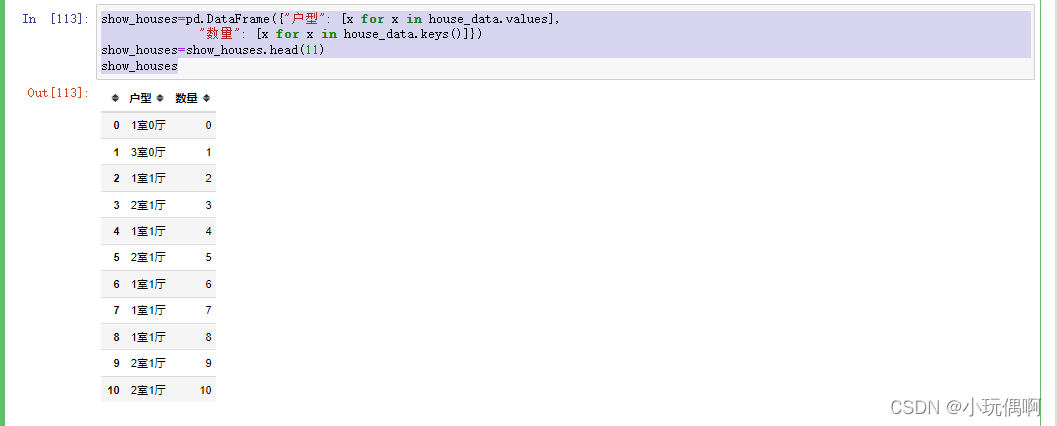
Task: Click sort arrows right of 数量 header
Action: tap(206, 98)
